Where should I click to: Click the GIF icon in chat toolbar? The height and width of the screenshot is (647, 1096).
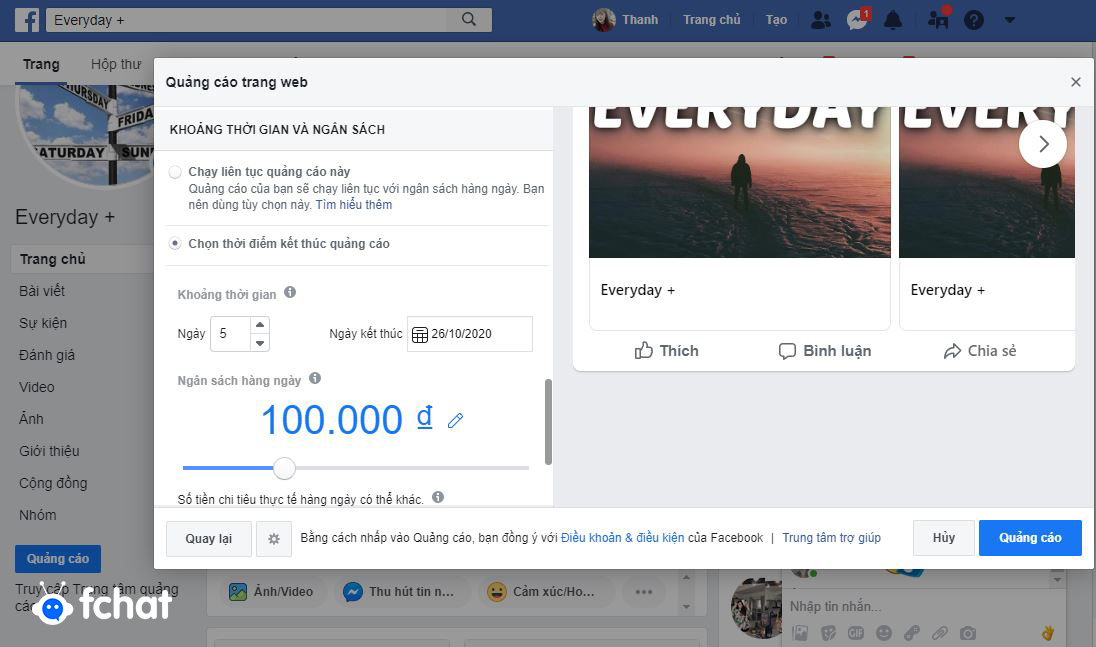click(856, 633)
